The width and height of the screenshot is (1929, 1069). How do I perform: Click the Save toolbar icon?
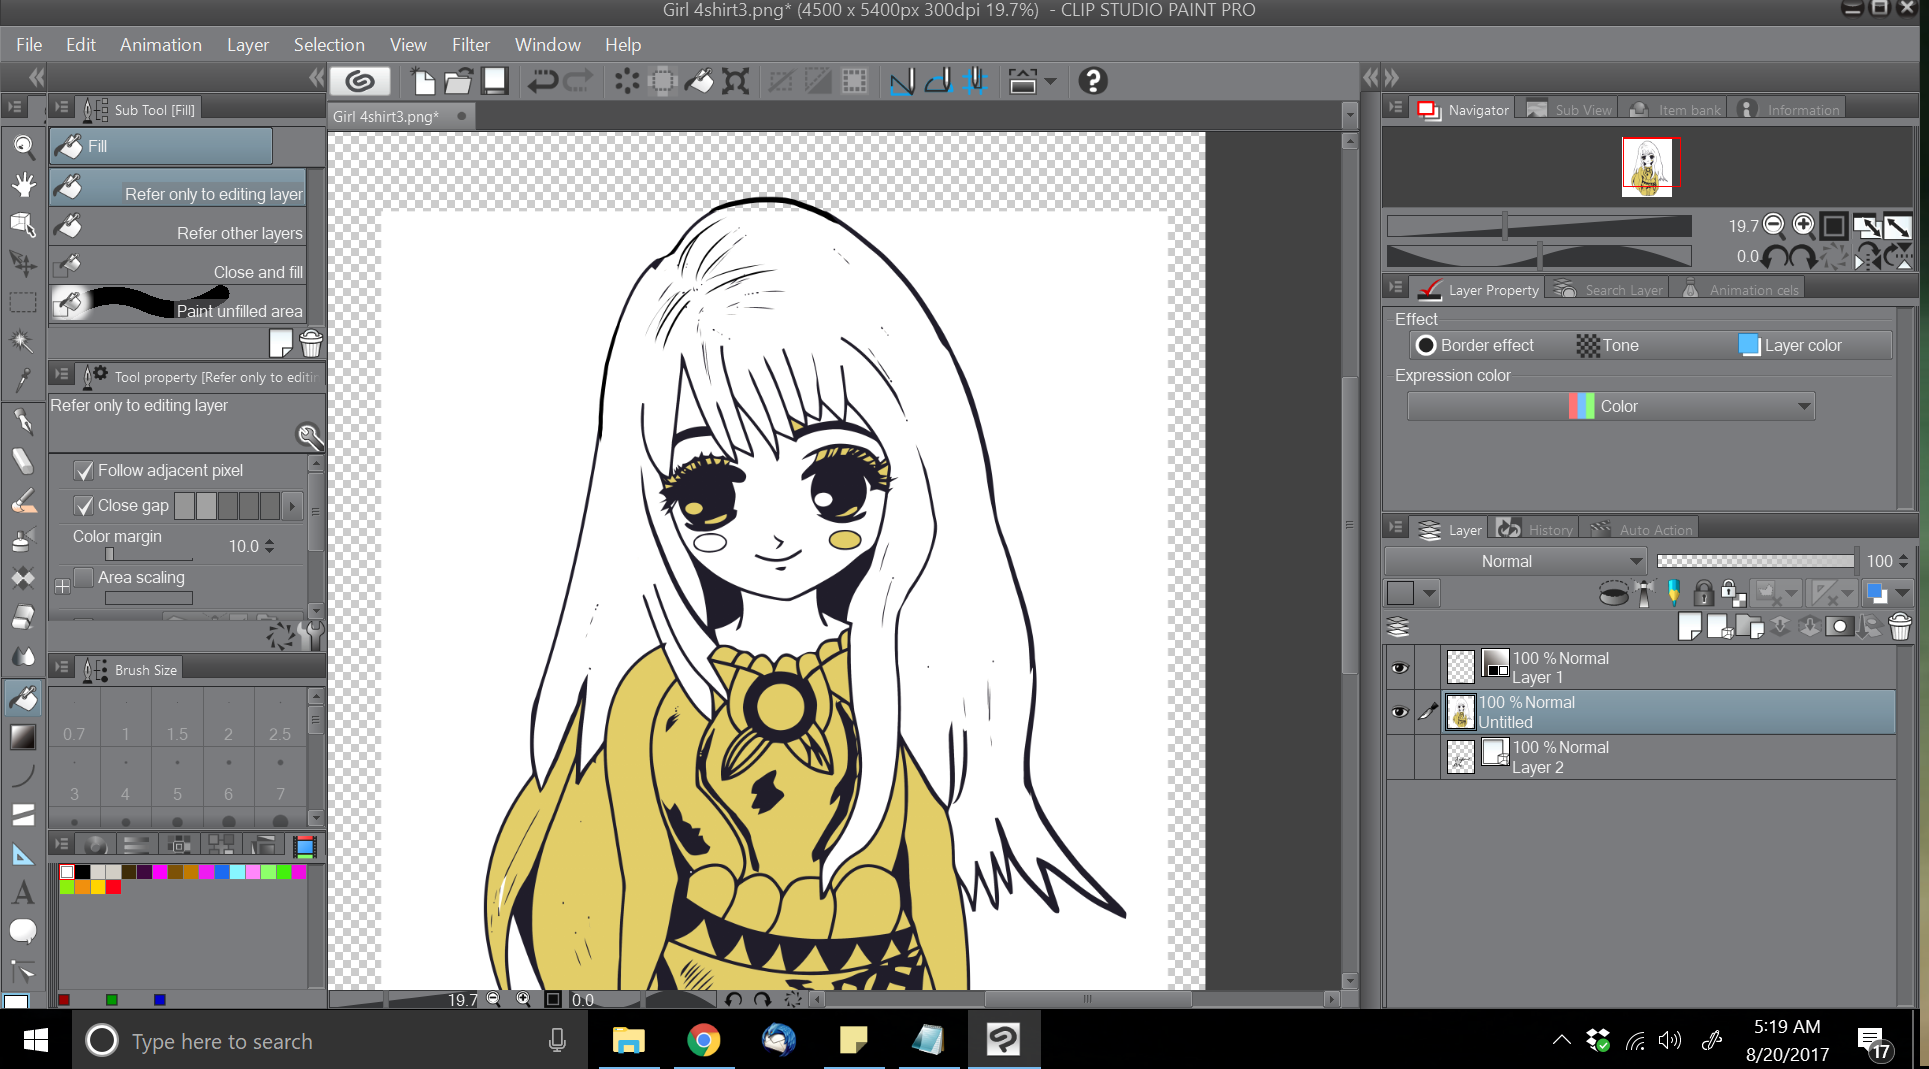(495, 81)
